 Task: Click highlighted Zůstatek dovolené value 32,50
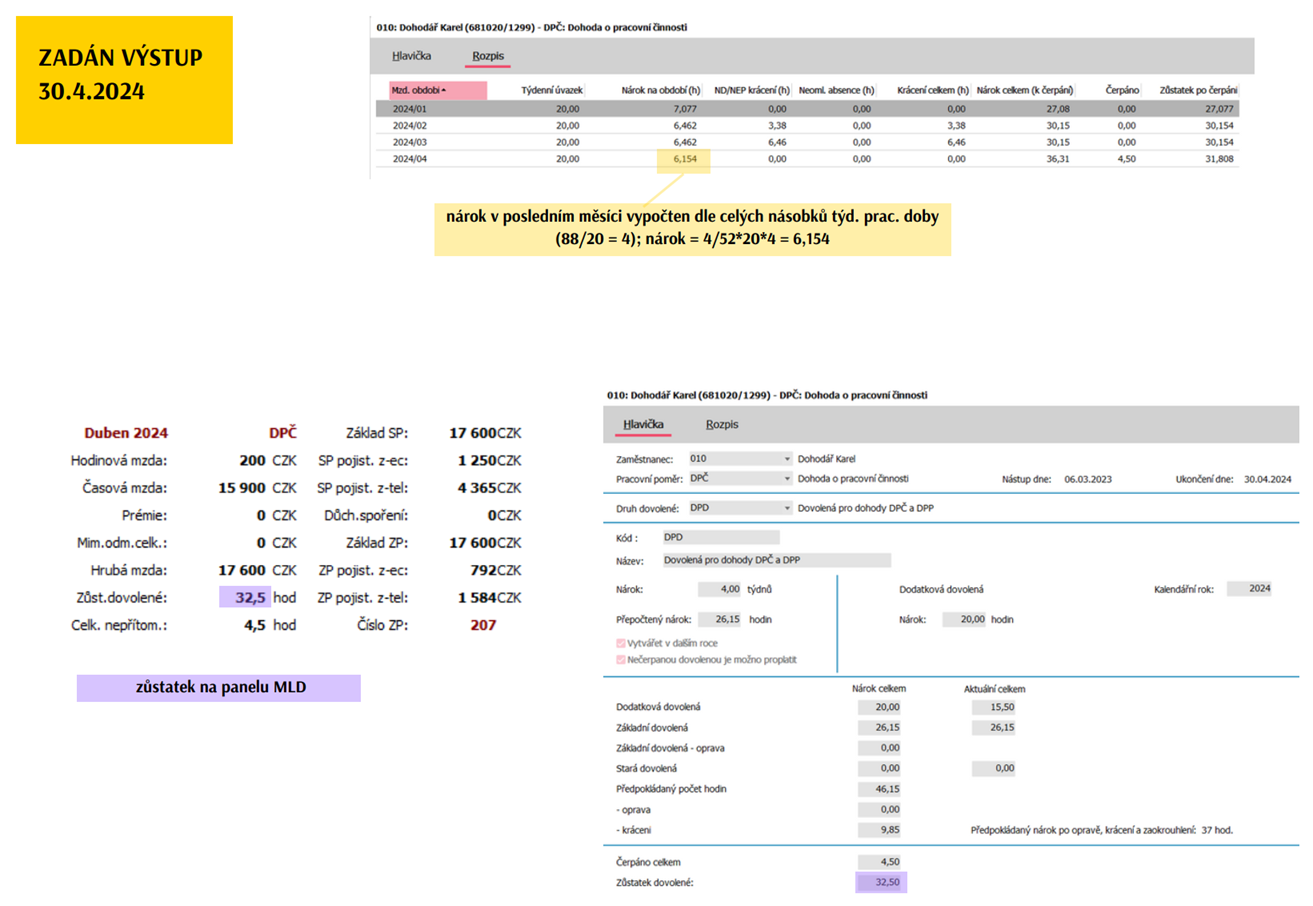(x=881, y=882)
